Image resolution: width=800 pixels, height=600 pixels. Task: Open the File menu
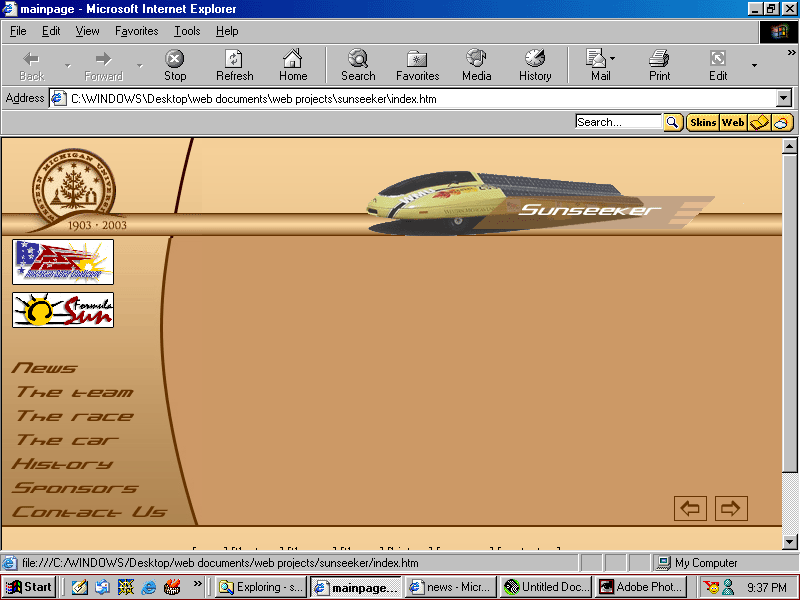click(18, 31)
